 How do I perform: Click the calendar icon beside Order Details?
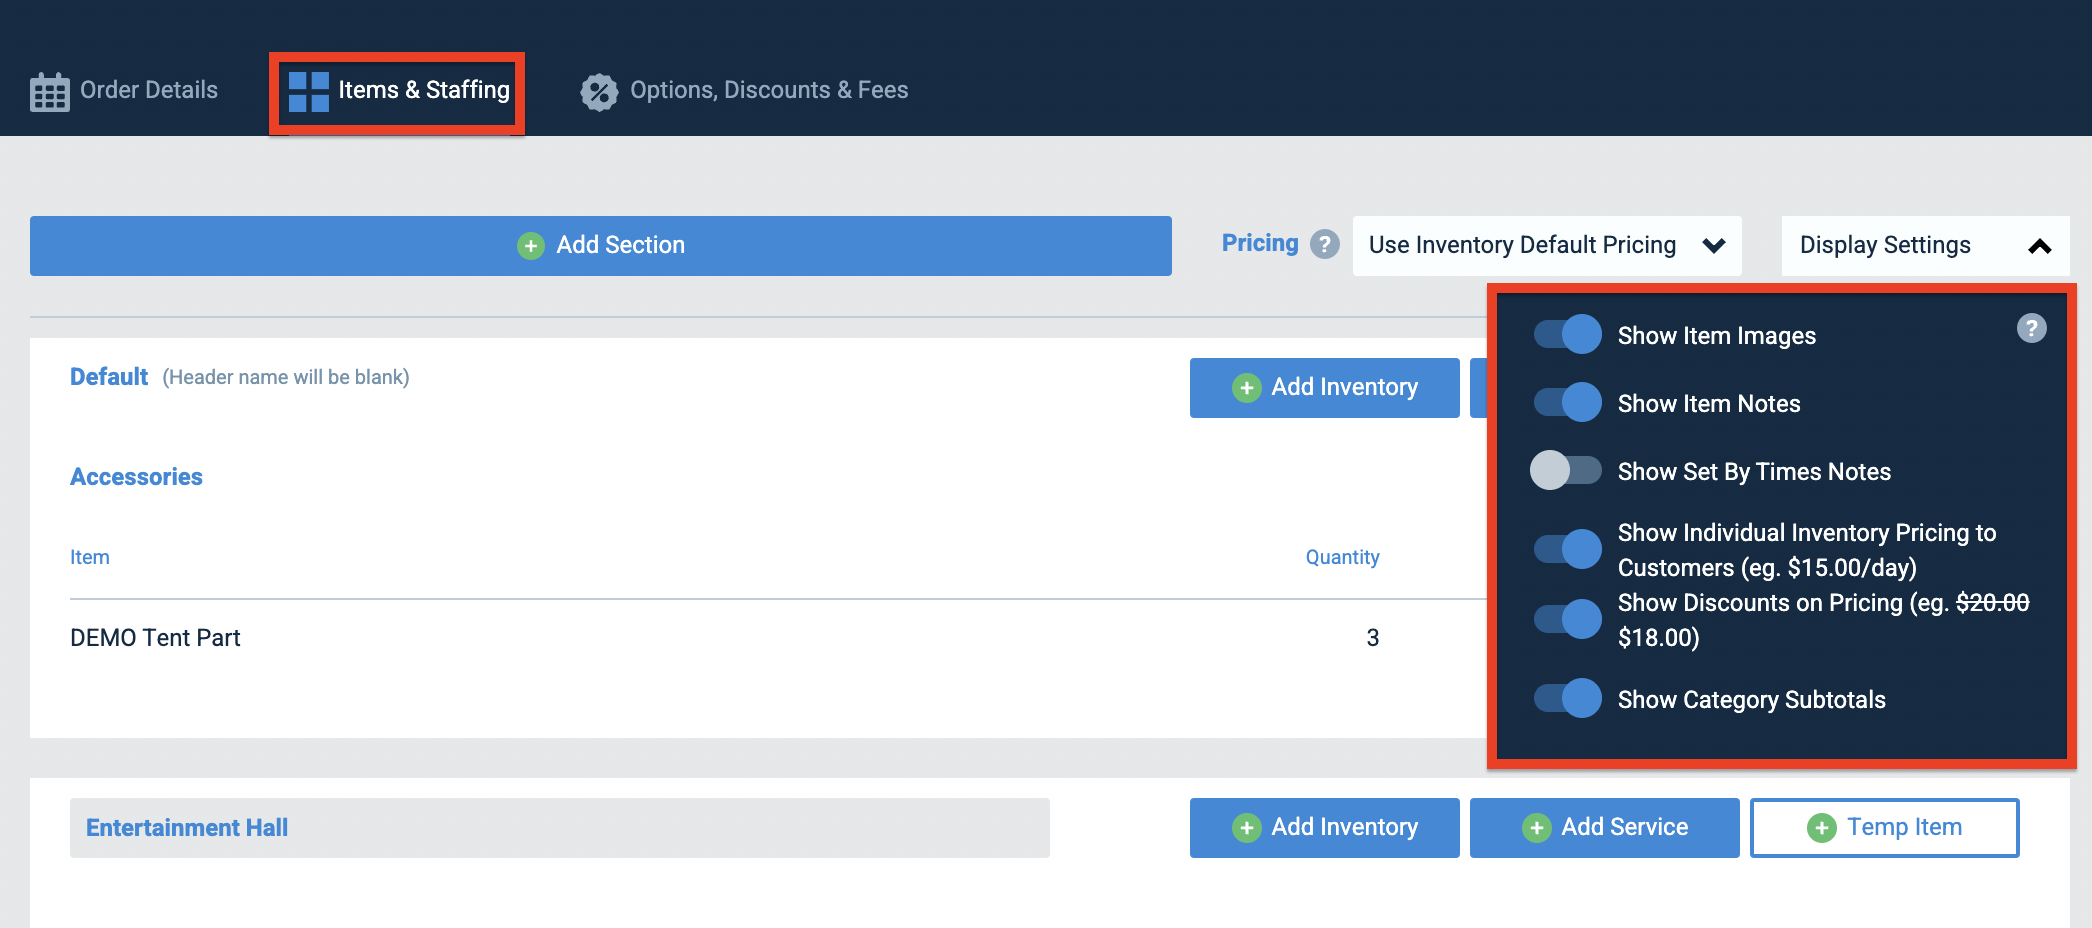pyautogui.click(x=49, y=91)
